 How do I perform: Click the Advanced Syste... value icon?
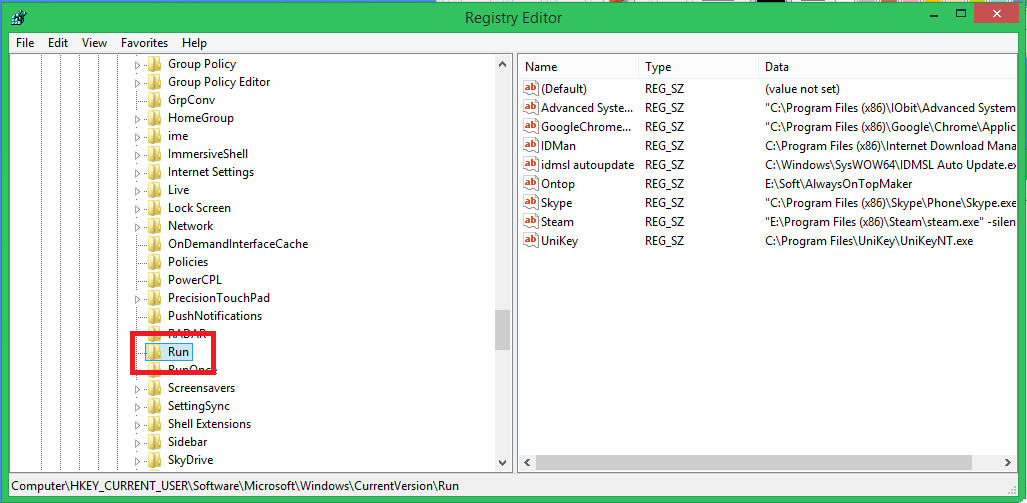coord(531,107)
